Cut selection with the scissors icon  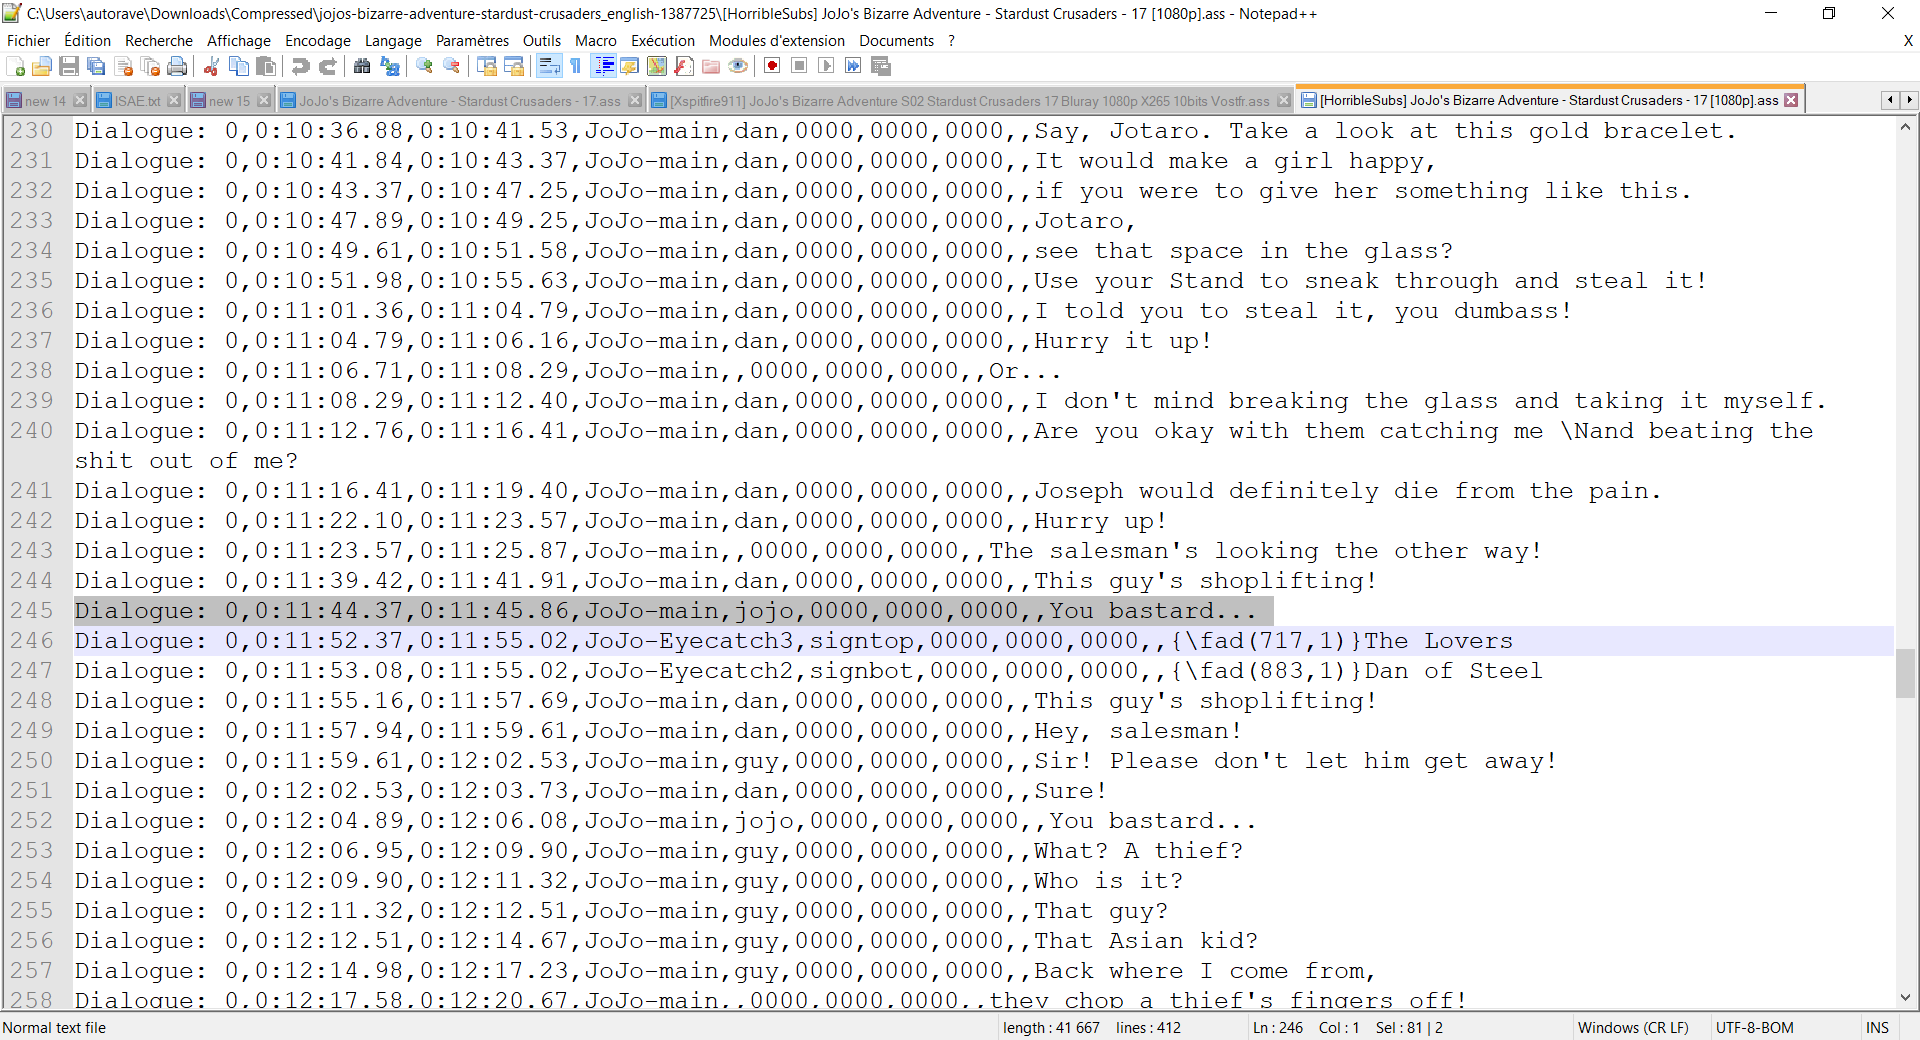point(211,66)
